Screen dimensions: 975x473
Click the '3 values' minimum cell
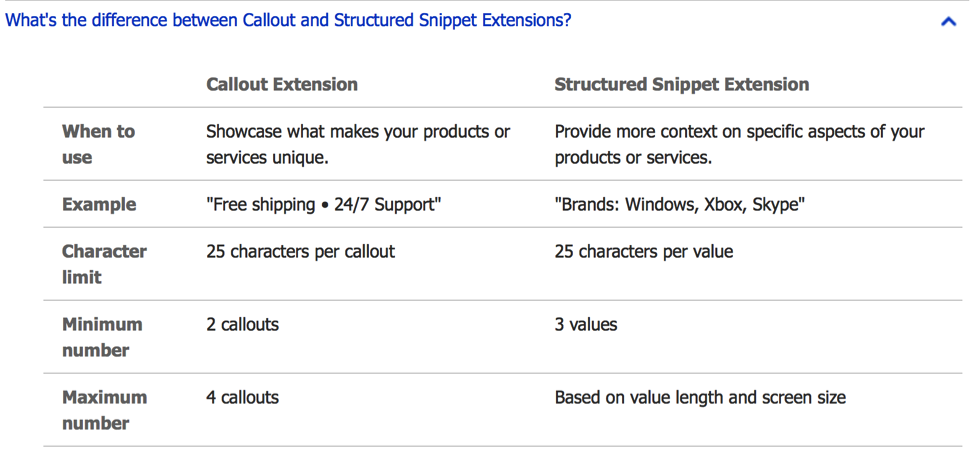tap(586, 325)
